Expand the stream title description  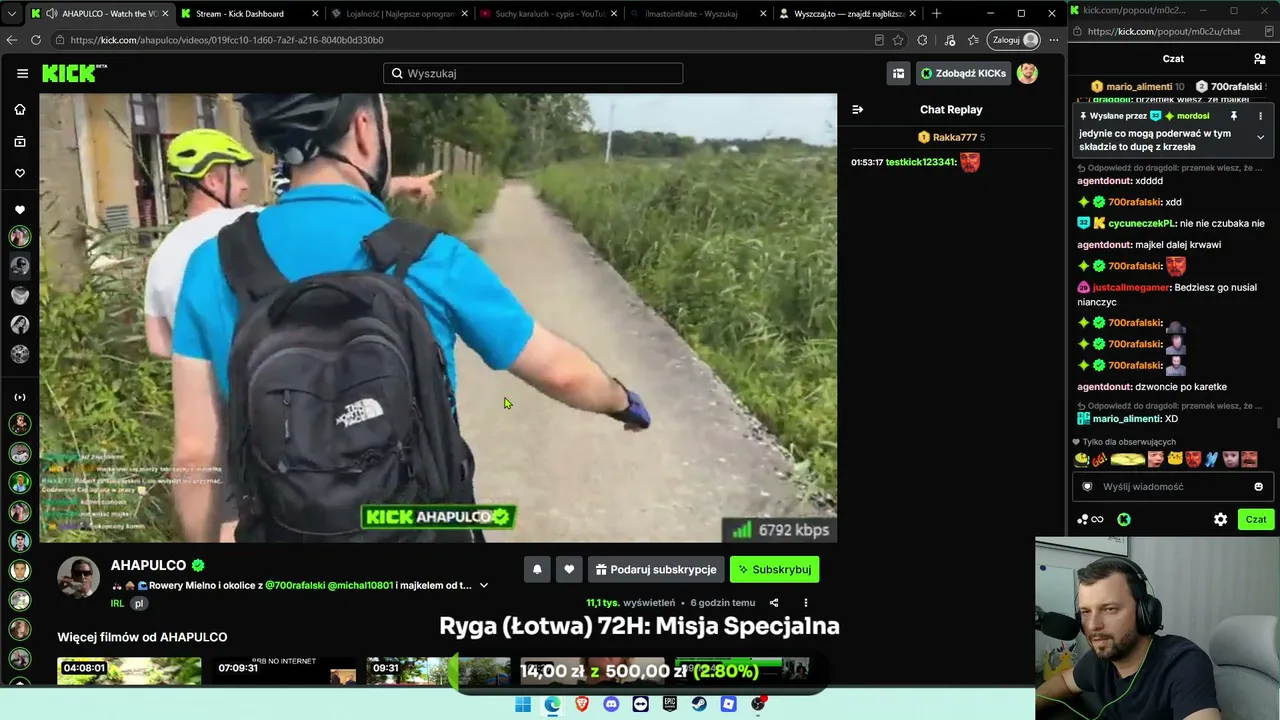click(484, 585)
